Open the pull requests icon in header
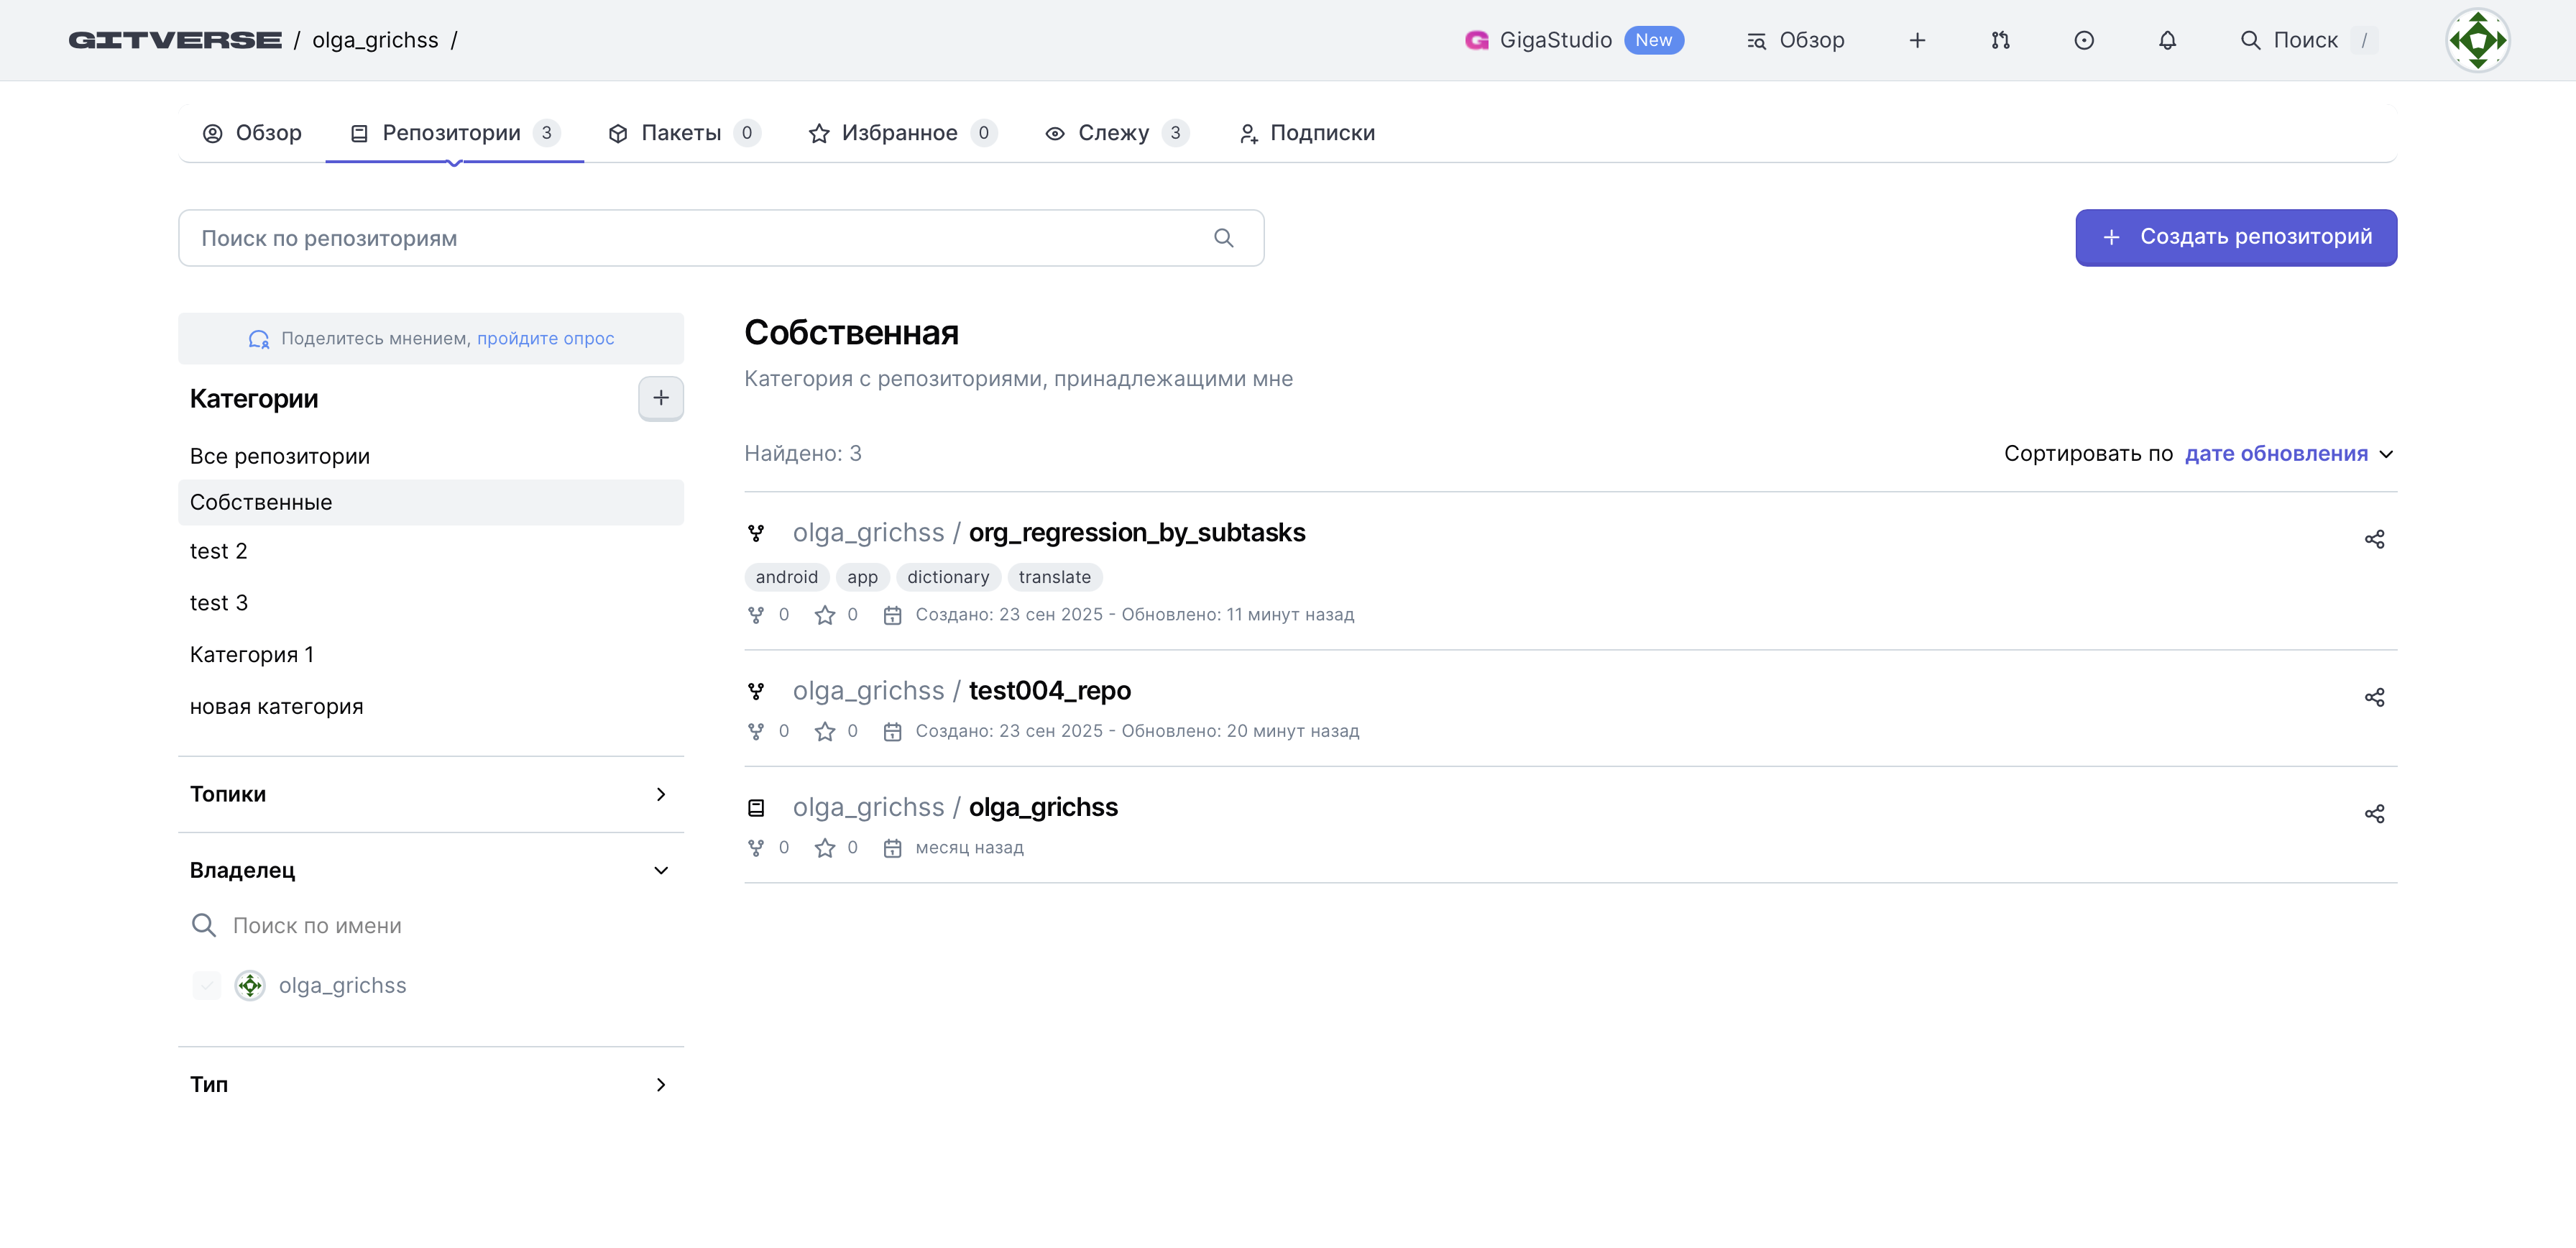The image size is (2576, 1248). click(2000, 40)
